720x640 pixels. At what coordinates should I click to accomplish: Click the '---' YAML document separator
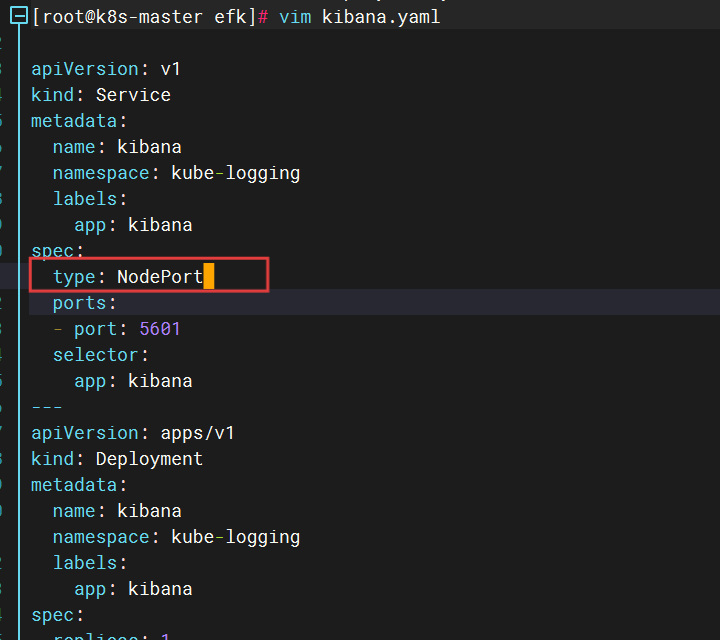click(47, 407)
